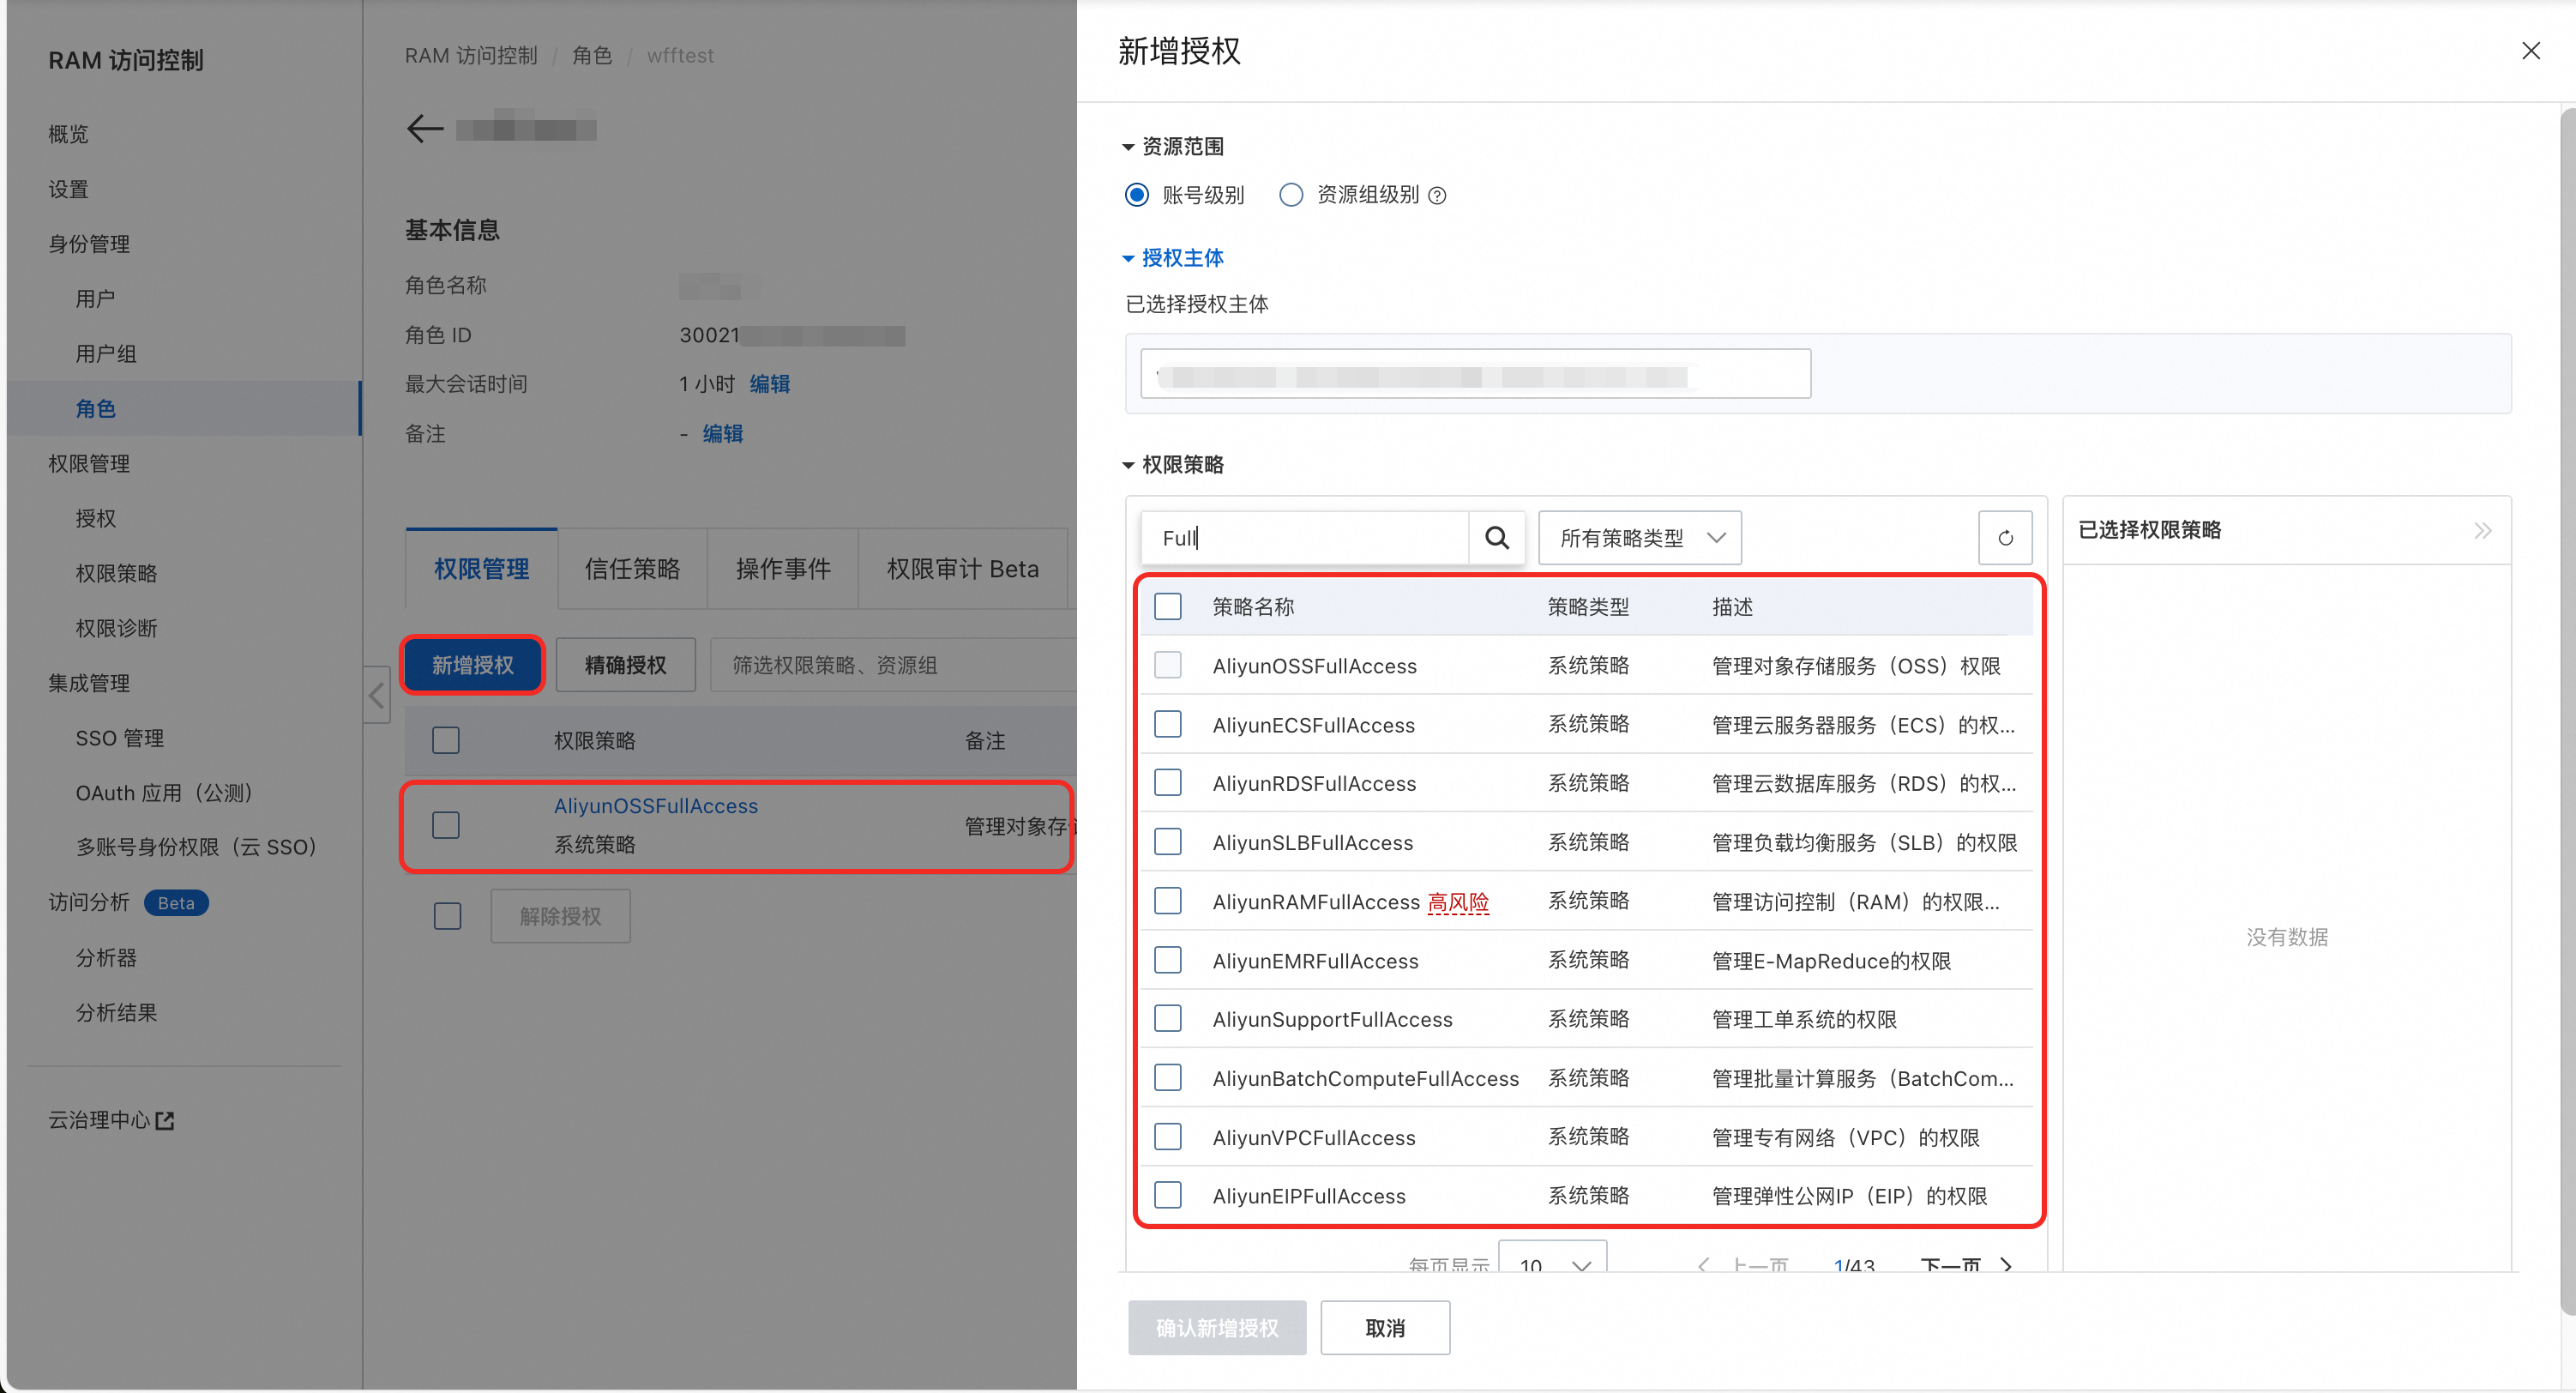
Task: Click the search magnifier icon
Action: pos(1496,538)
